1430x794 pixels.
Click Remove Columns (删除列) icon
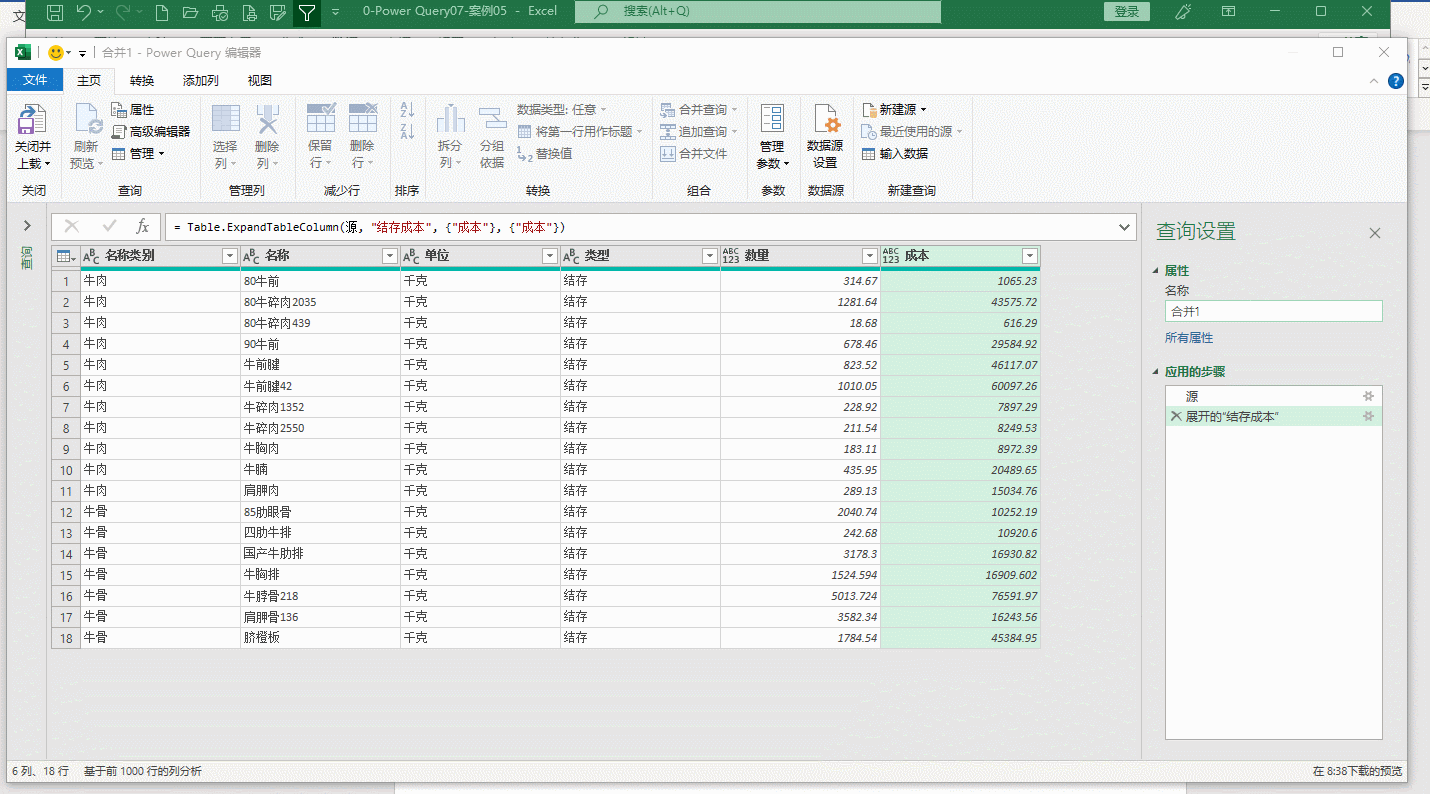point(267,119)
